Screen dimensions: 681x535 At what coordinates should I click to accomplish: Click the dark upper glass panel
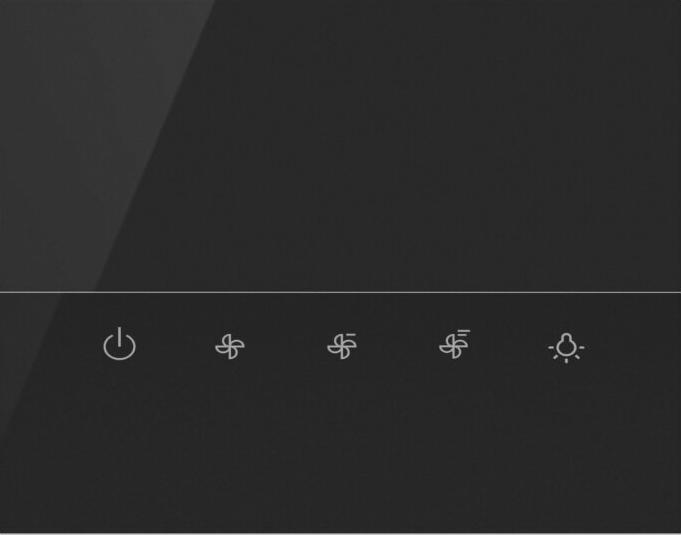340,145
